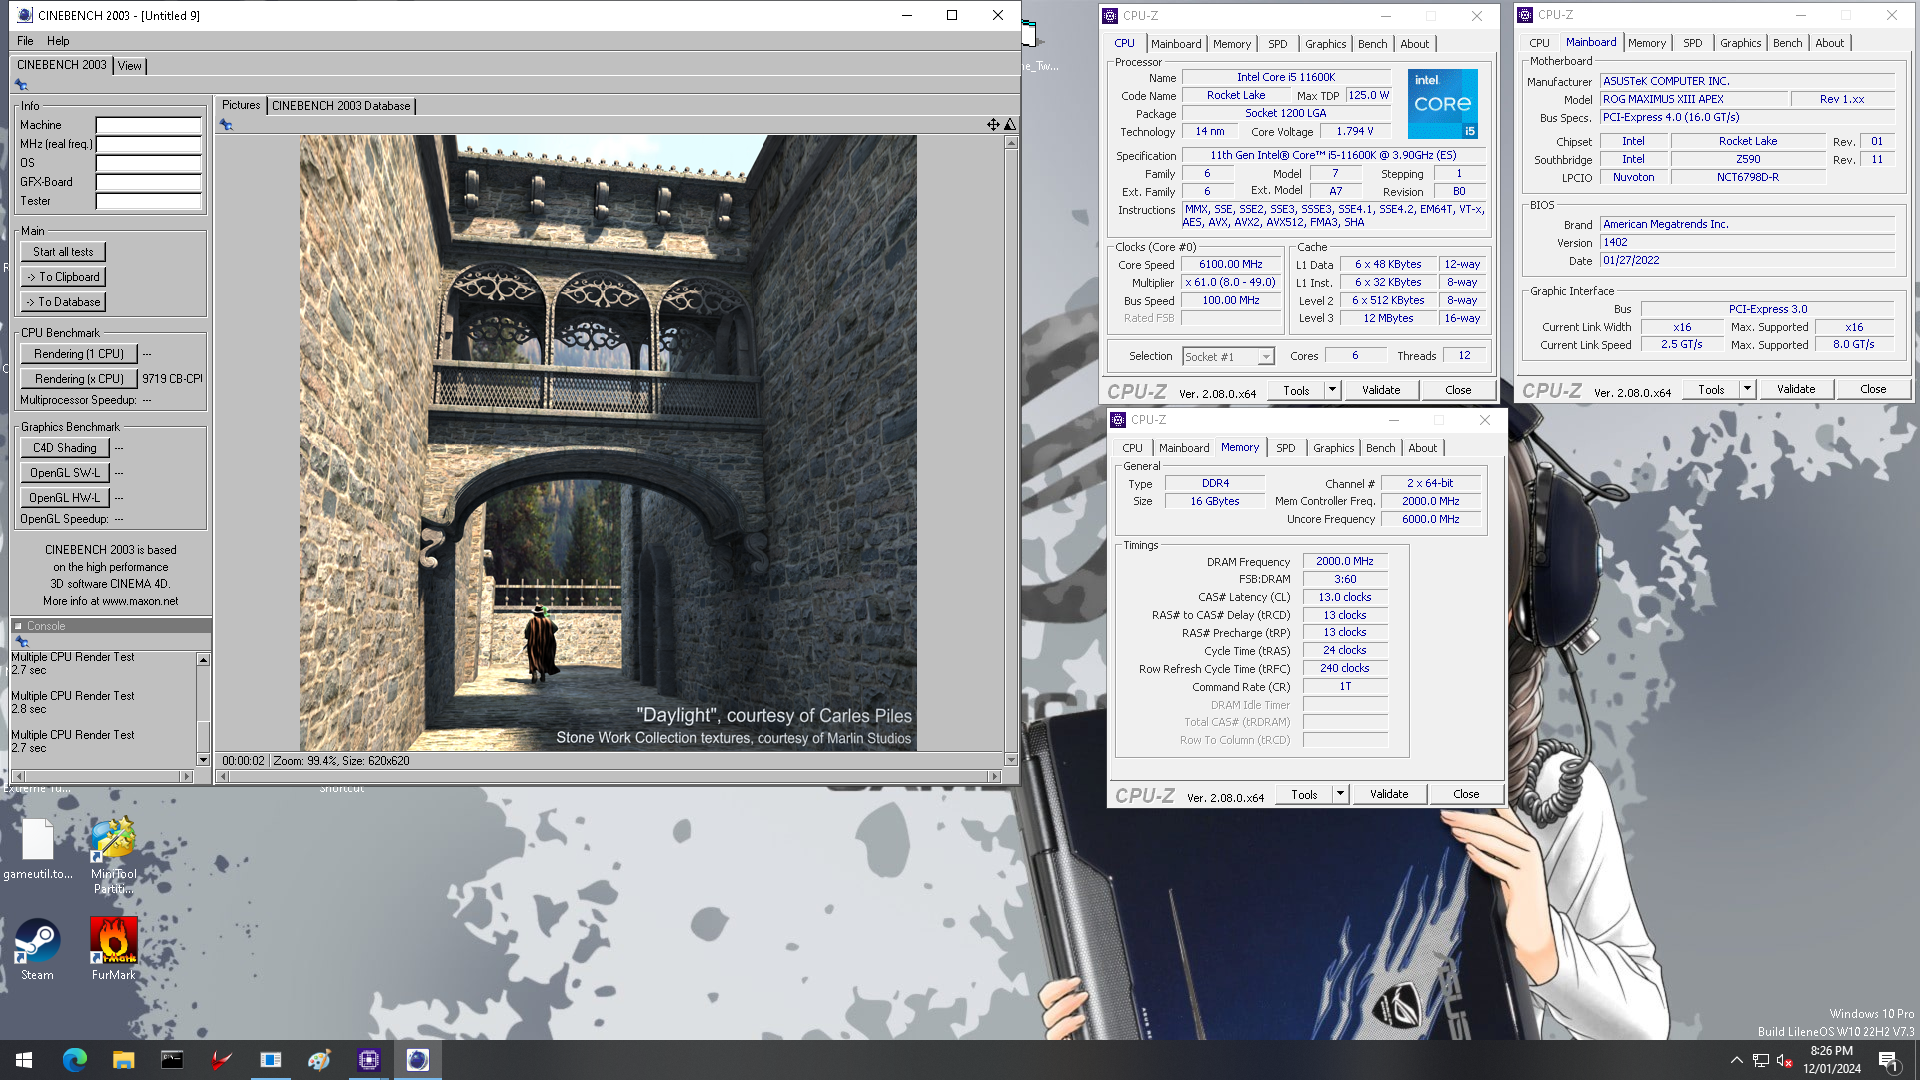Click the pushpin icon in the Console panel

(21, 641)
